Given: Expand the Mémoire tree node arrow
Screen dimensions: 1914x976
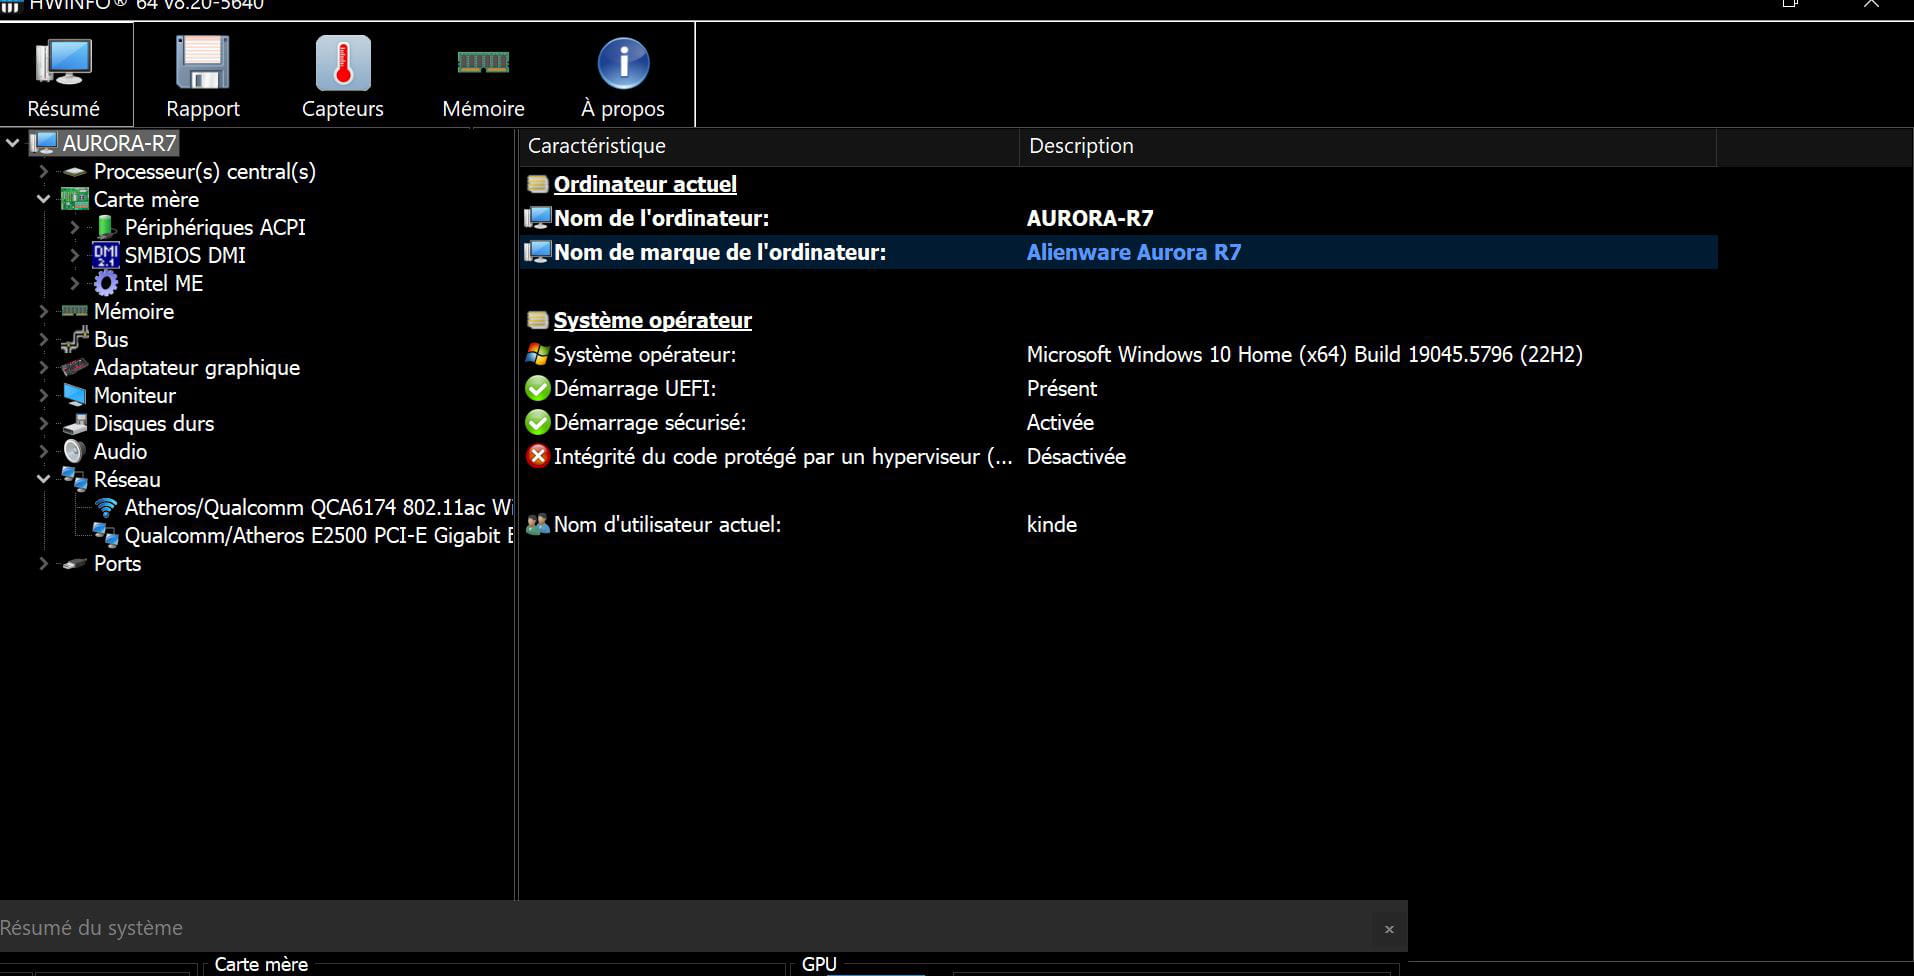Looking at the screenshot, I should tap(44, 311).
